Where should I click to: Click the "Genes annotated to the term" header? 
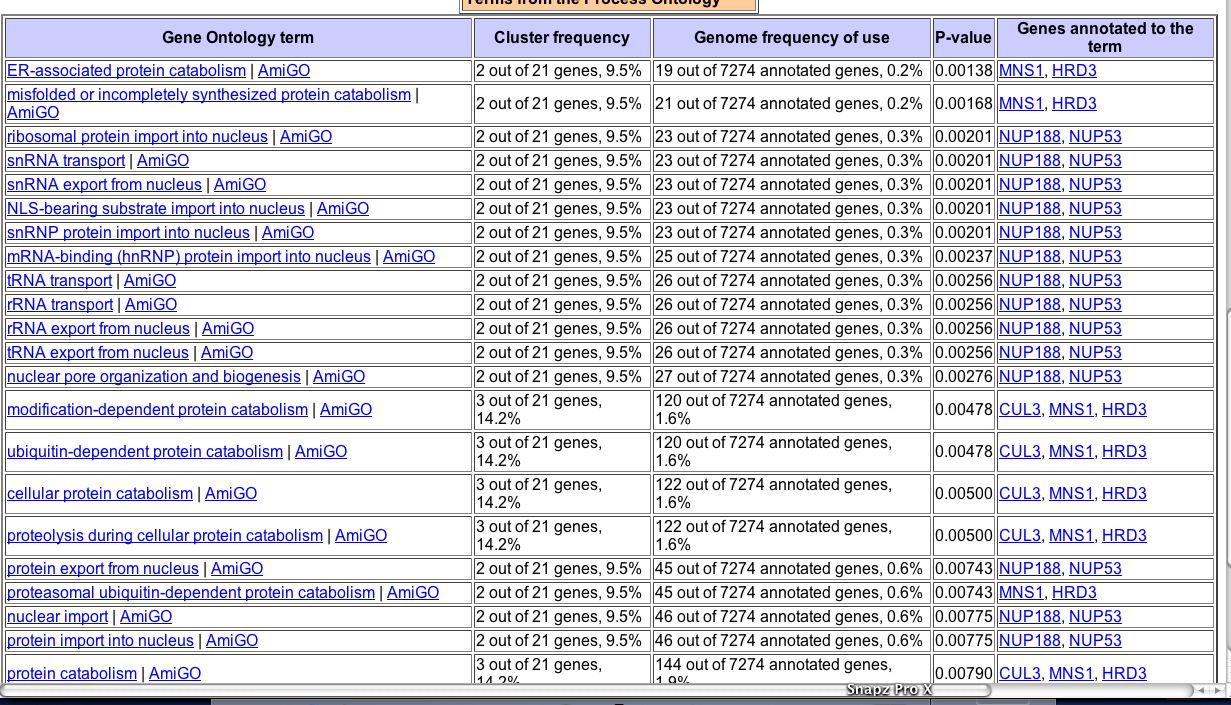tap(1105, 38)
